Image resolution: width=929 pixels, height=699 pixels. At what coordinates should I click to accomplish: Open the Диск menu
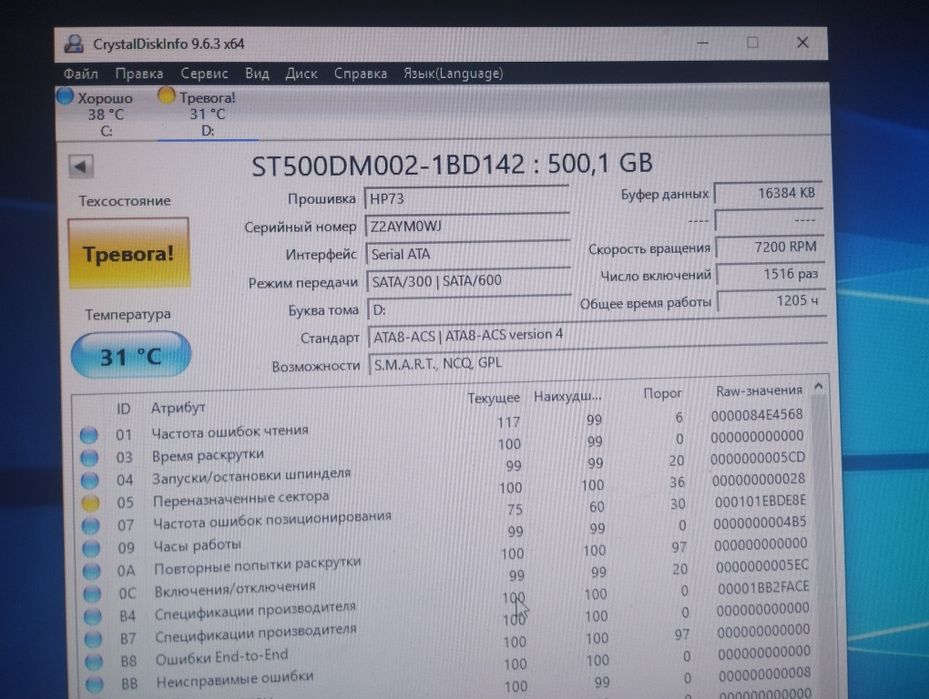pos(301,73)
